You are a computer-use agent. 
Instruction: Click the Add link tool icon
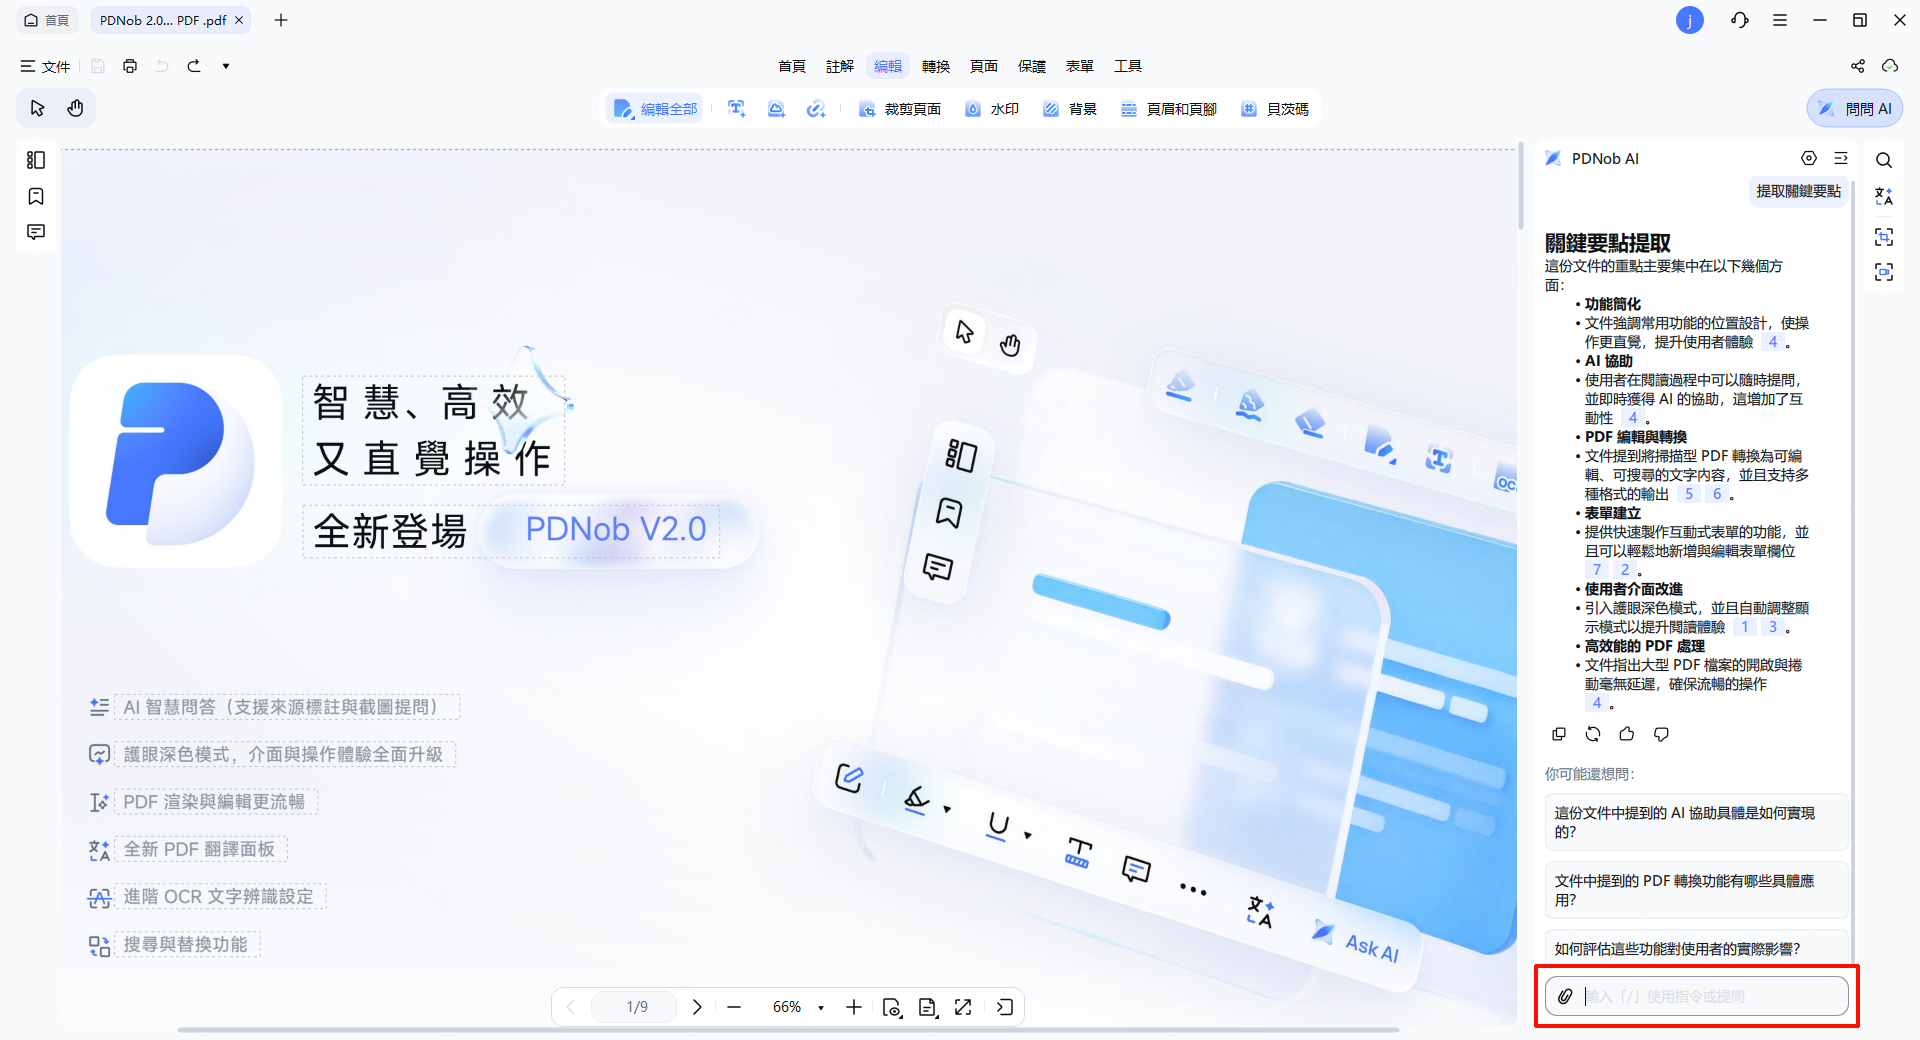tap(816, 109)
